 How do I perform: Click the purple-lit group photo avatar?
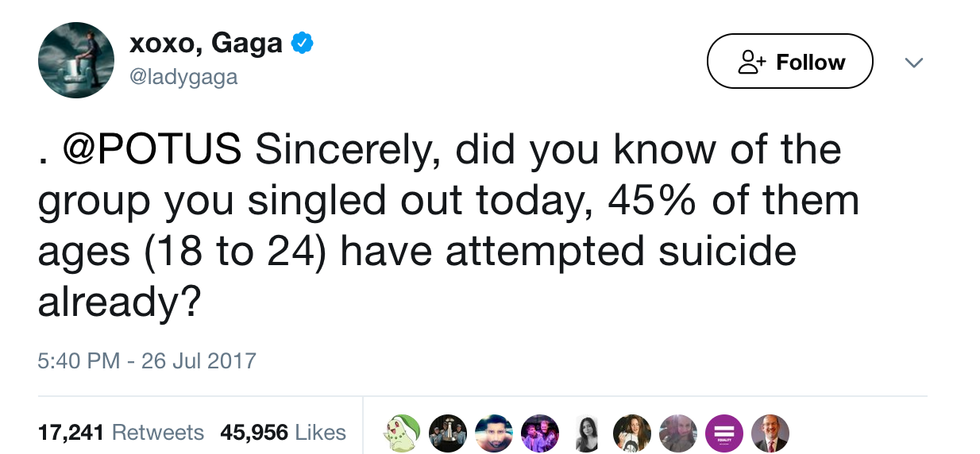(x=540, y=432)
